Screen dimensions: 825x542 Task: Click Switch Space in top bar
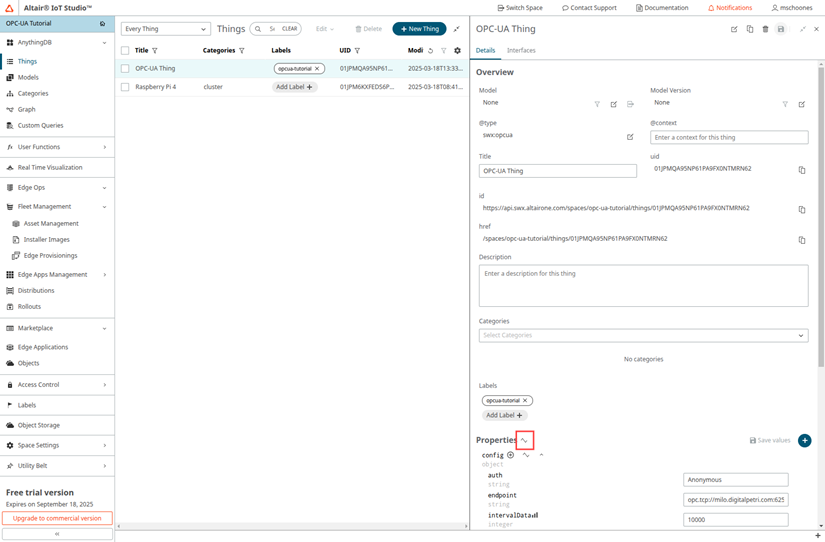pyautogui.click(x=520, y=8)
